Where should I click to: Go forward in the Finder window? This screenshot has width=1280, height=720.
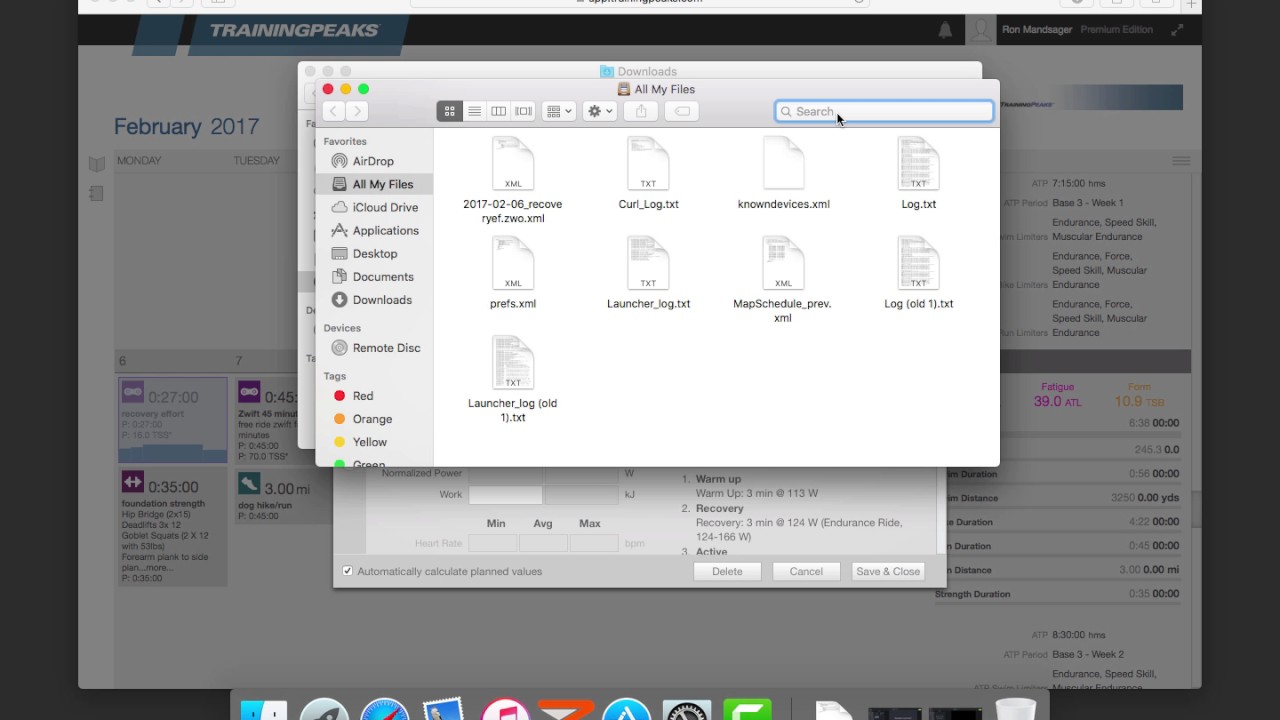357,111
